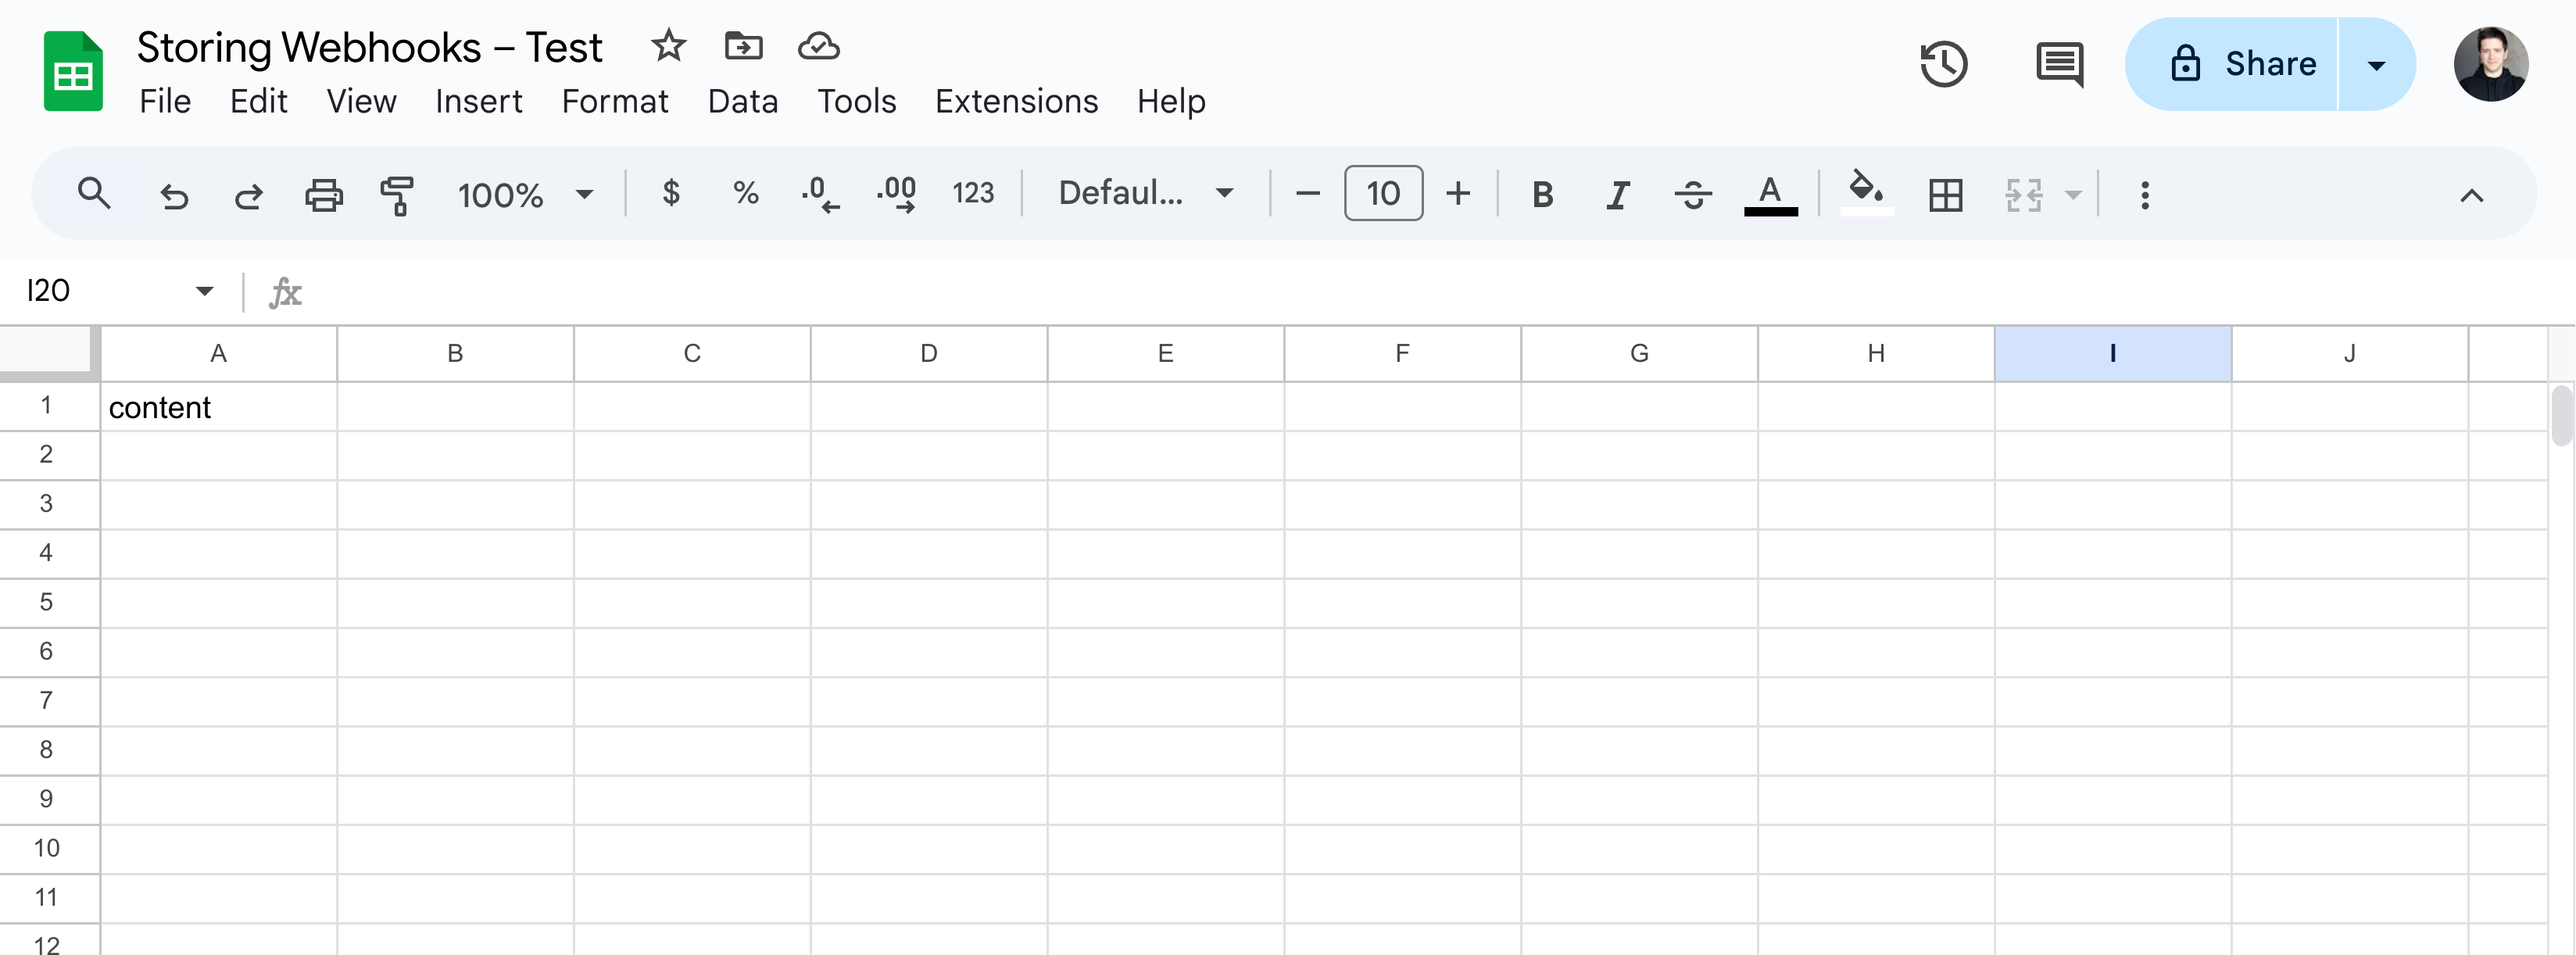The width and height of the screenshot is (2576, 955).
Task: Click the move to folder icon
Action: point(743,46)
